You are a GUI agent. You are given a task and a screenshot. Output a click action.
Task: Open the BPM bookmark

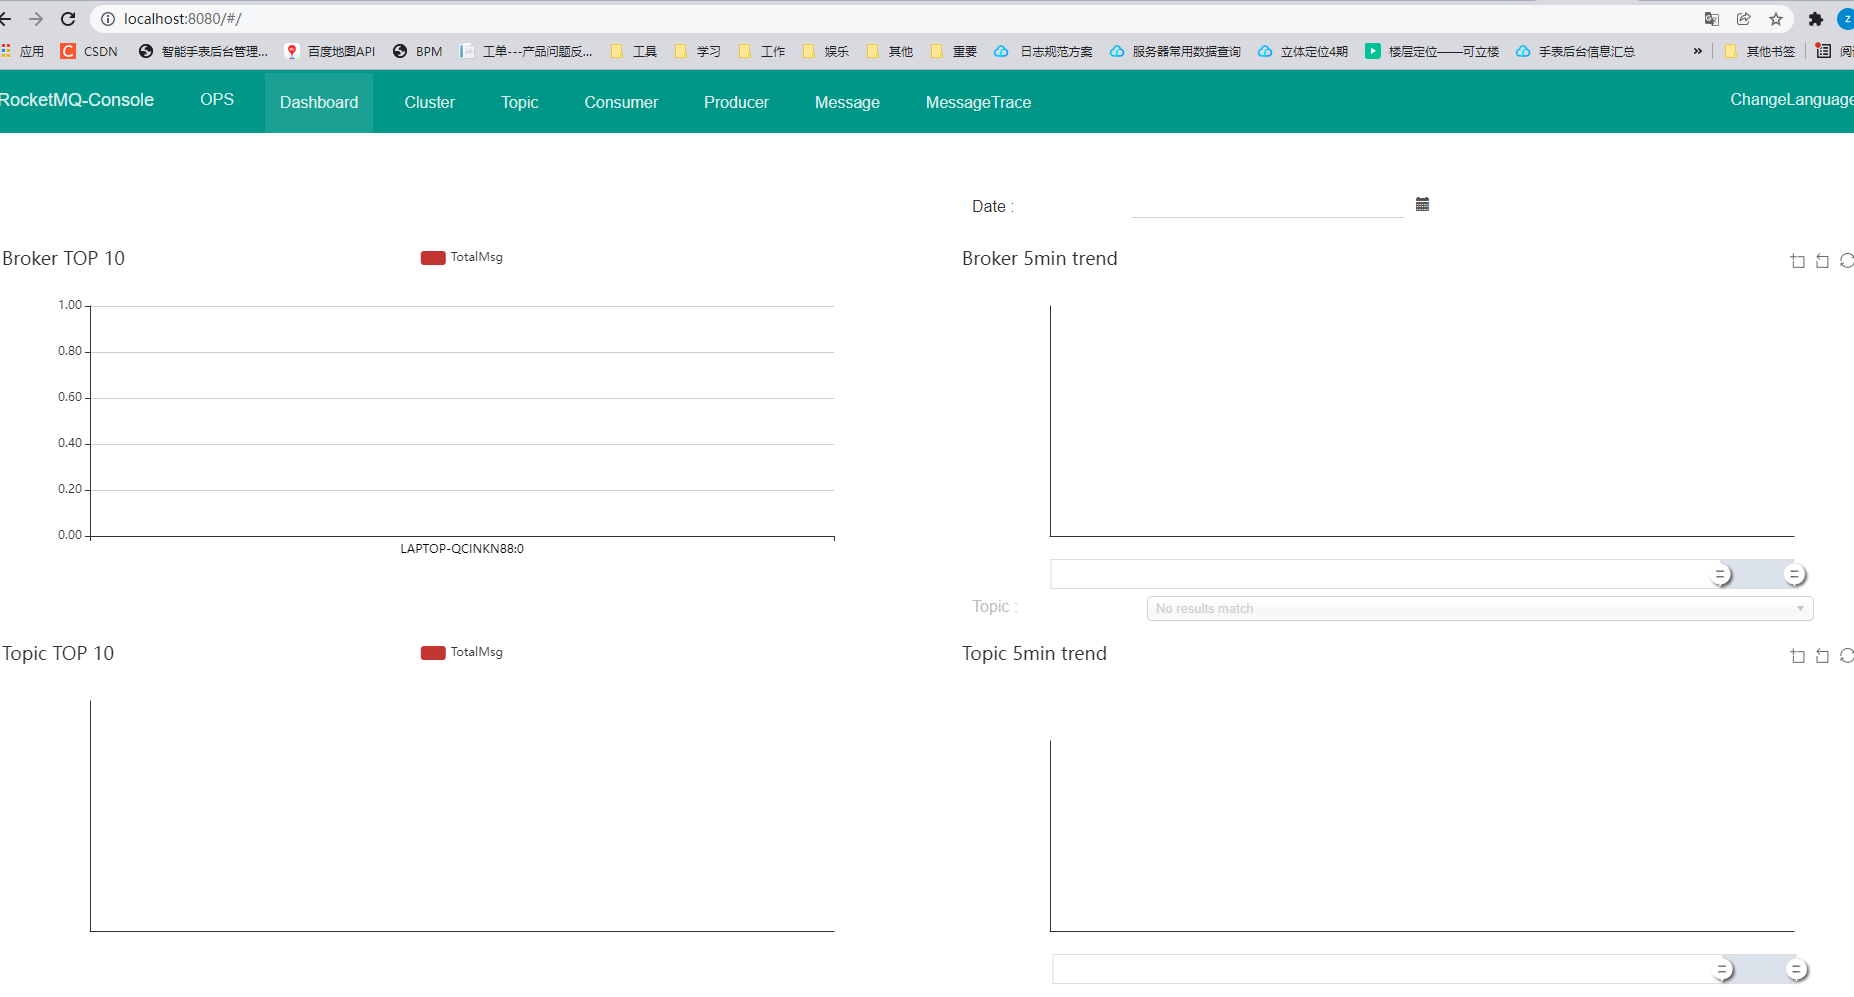(418, 51)
